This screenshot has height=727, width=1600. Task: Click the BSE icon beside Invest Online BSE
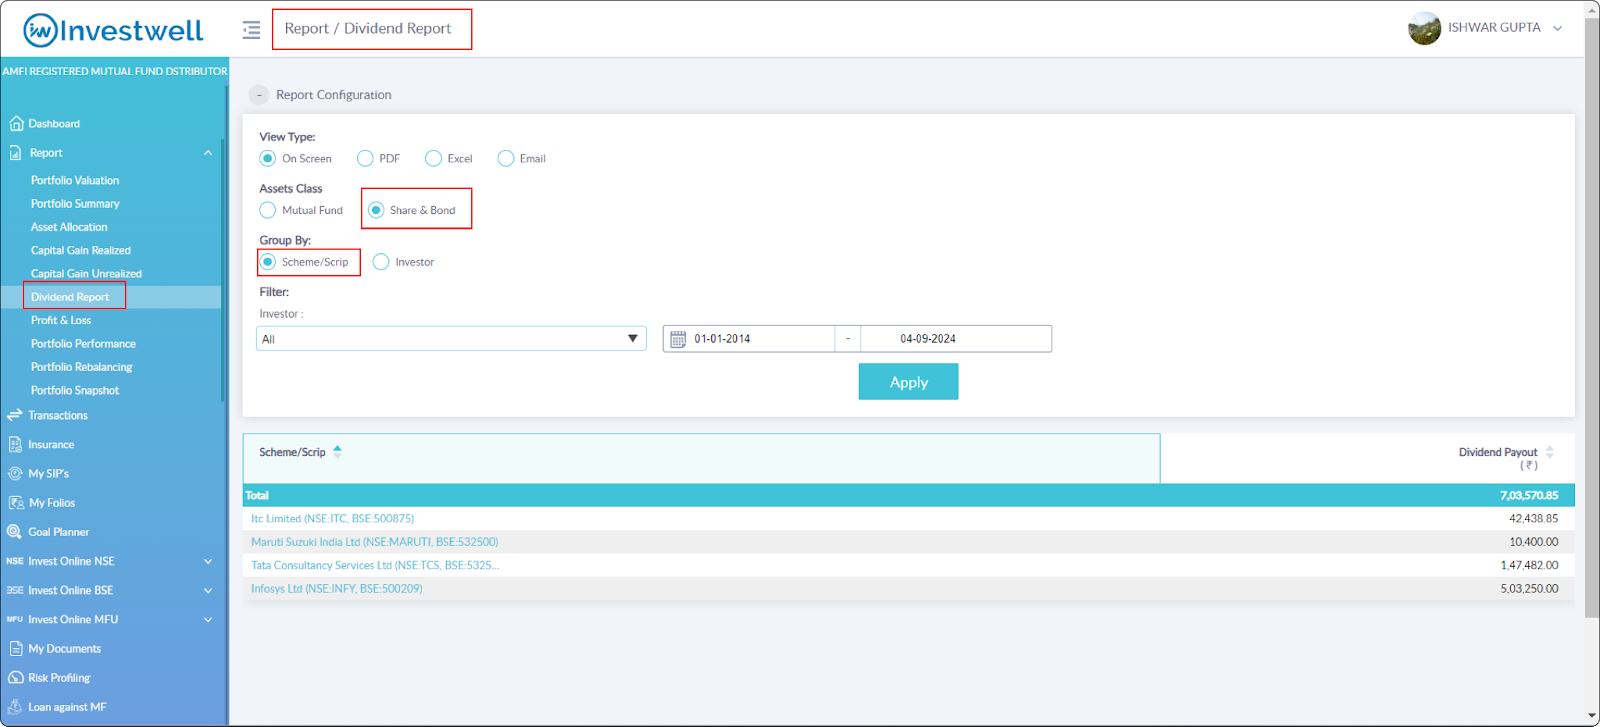click(x=15, y=590)
